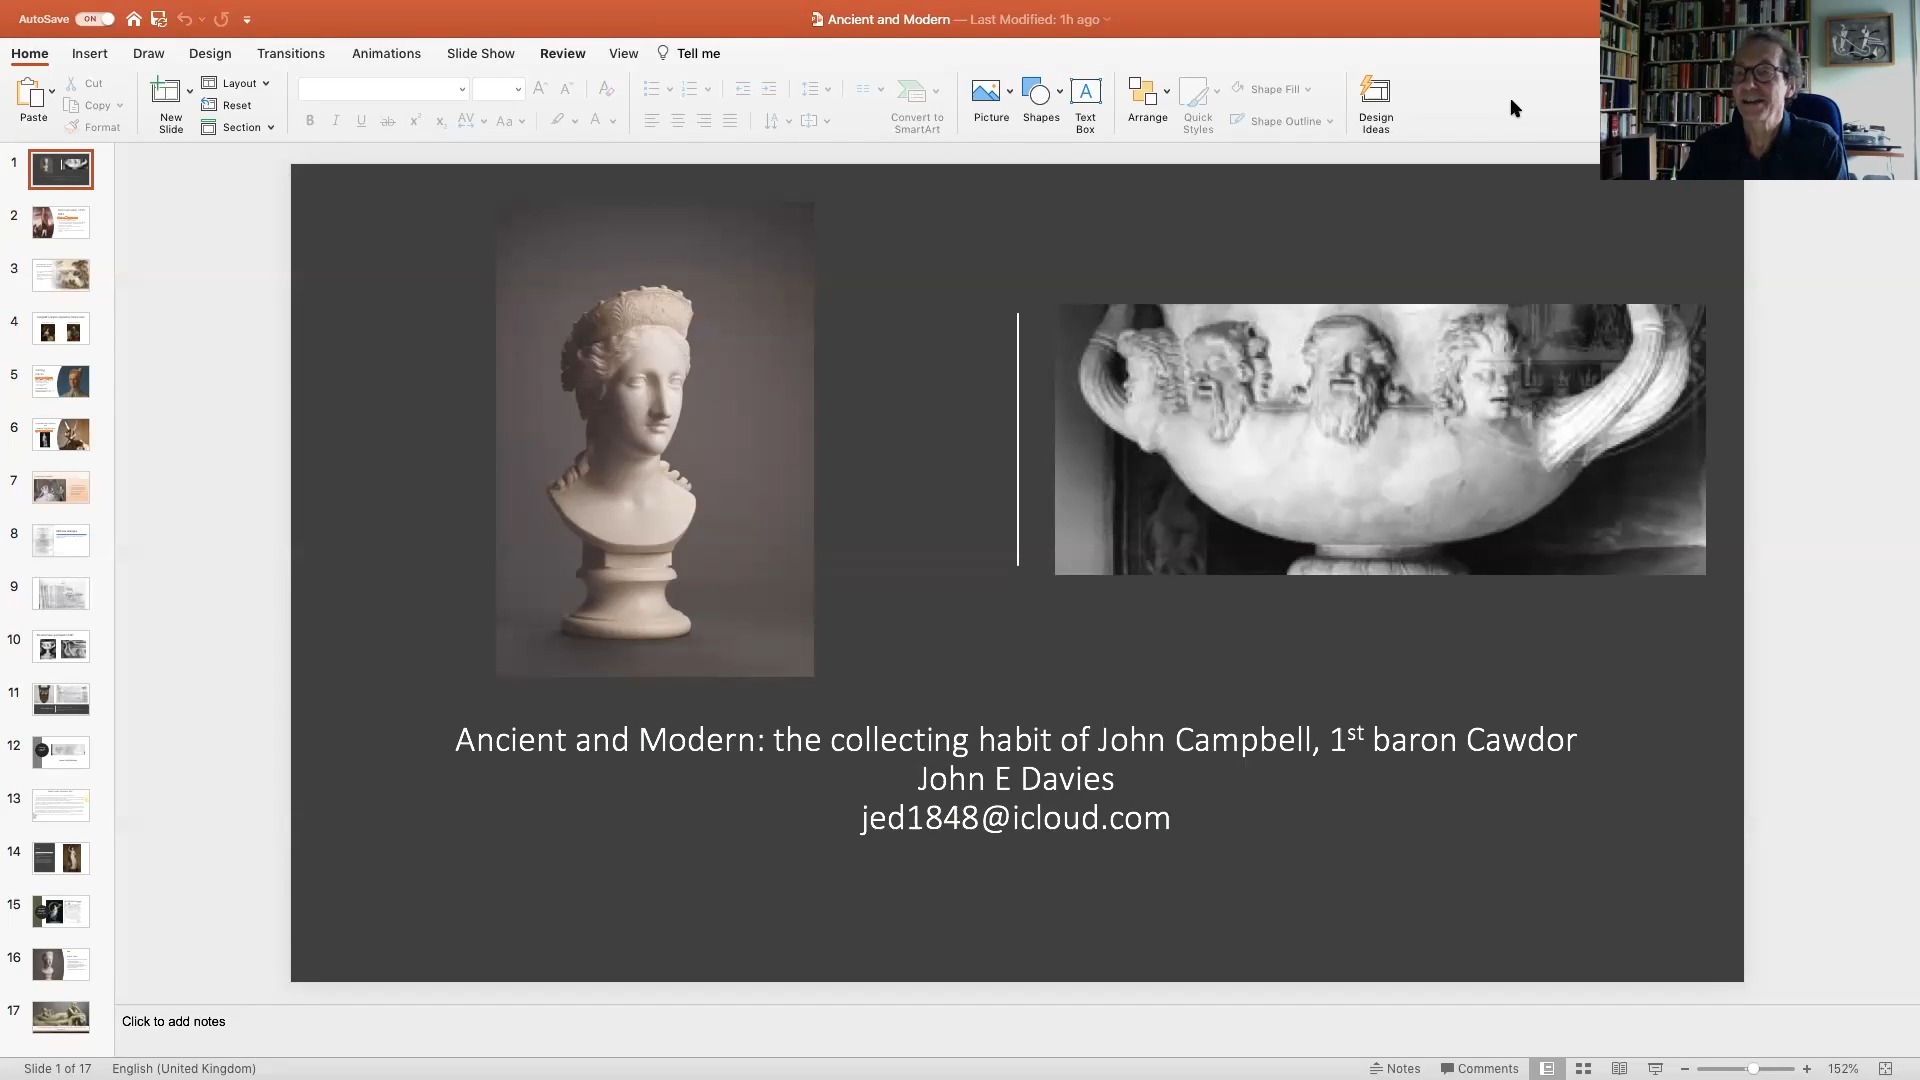Switch to Slide Sorter view icon

[1583, 1069]
